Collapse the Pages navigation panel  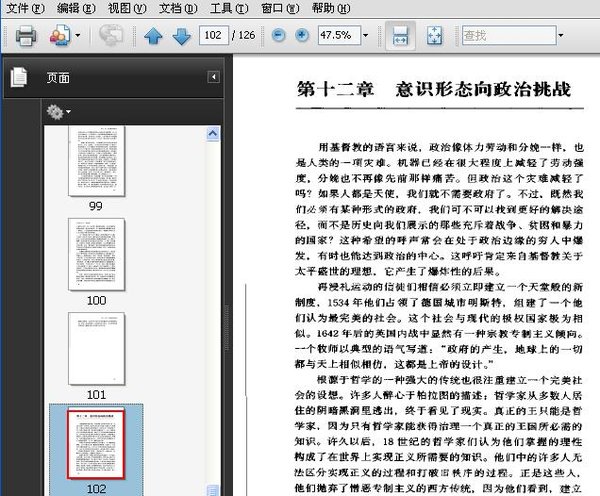(x=213, y=77)
